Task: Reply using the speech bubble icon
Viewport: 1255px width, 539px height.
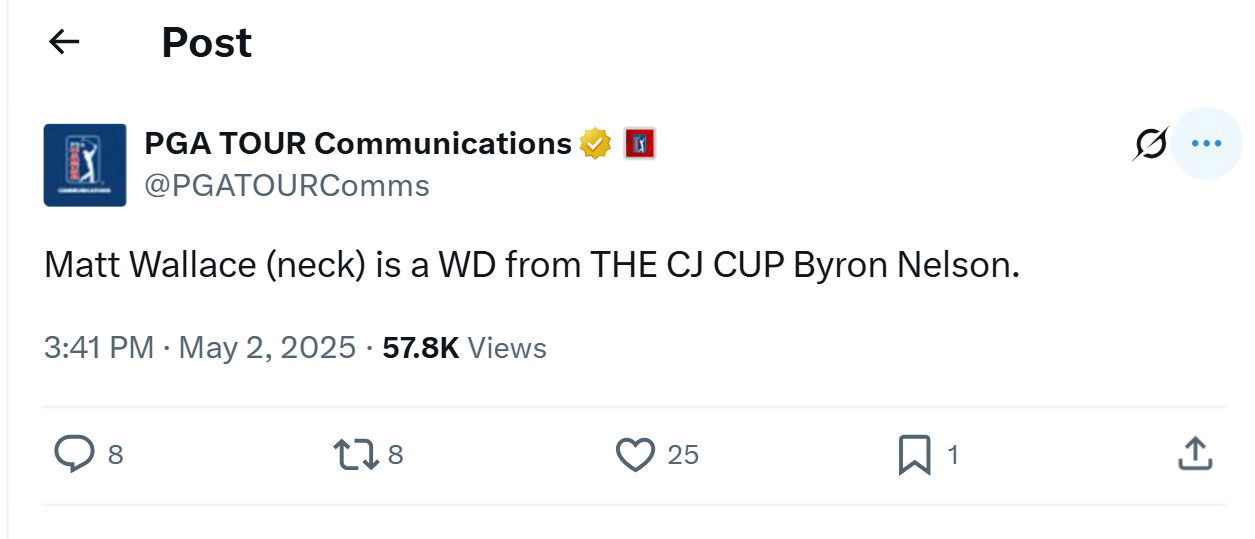Action: pos(73,455)
